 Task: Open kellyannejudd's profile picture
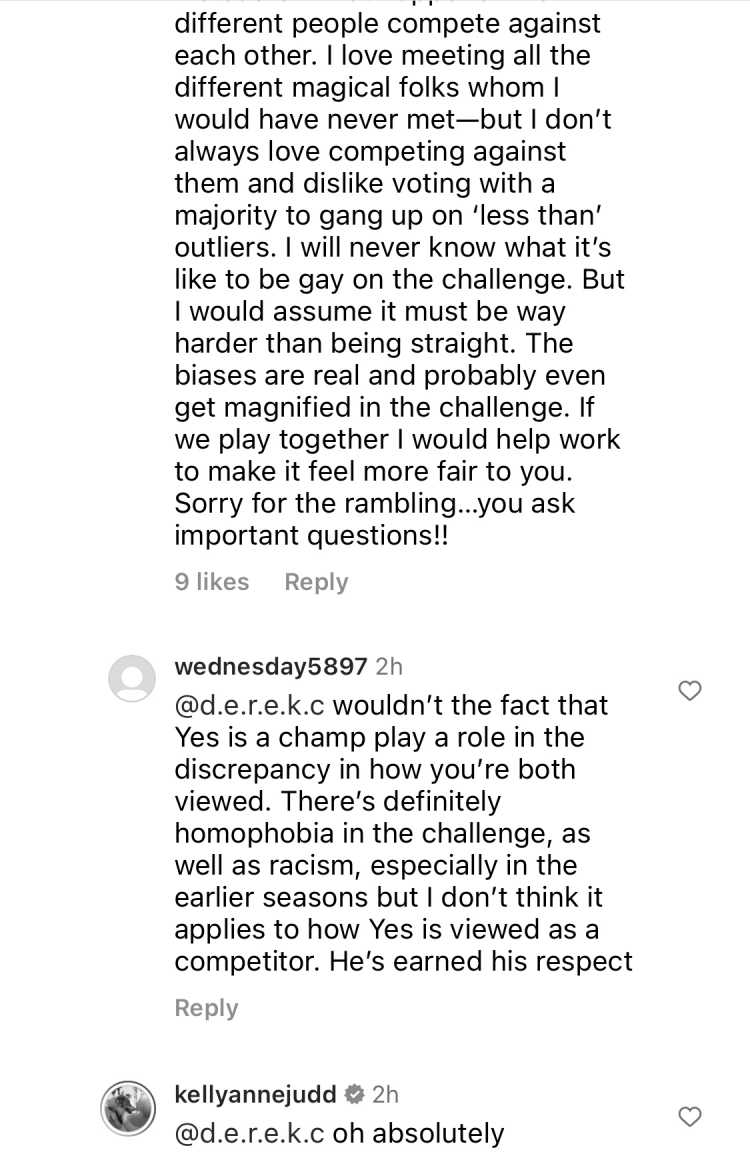pyautogui.click(x=128, y=1107)
